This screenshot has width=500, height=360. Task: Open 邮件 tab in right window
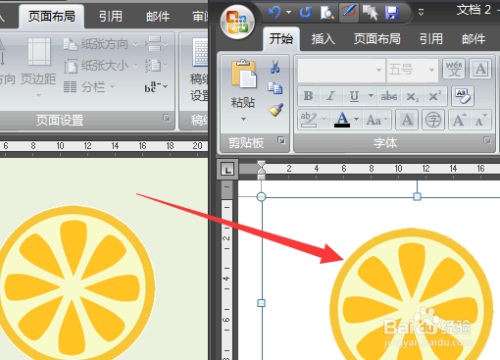click(x=473, y=39)
